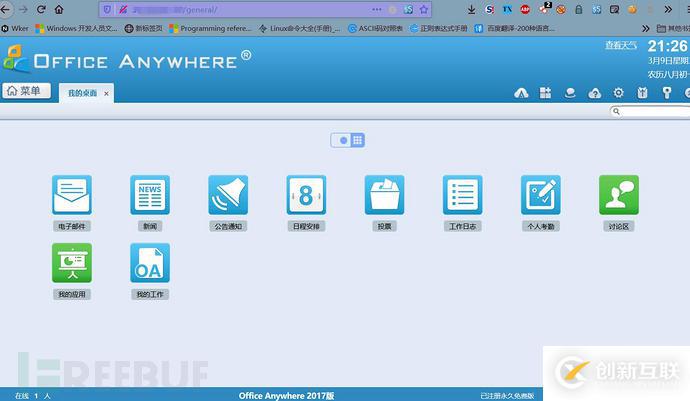The height and width of the screenshot is (401, 690).
Task: Open the 个人考勤 attendance icon
Action: (540, 195)
